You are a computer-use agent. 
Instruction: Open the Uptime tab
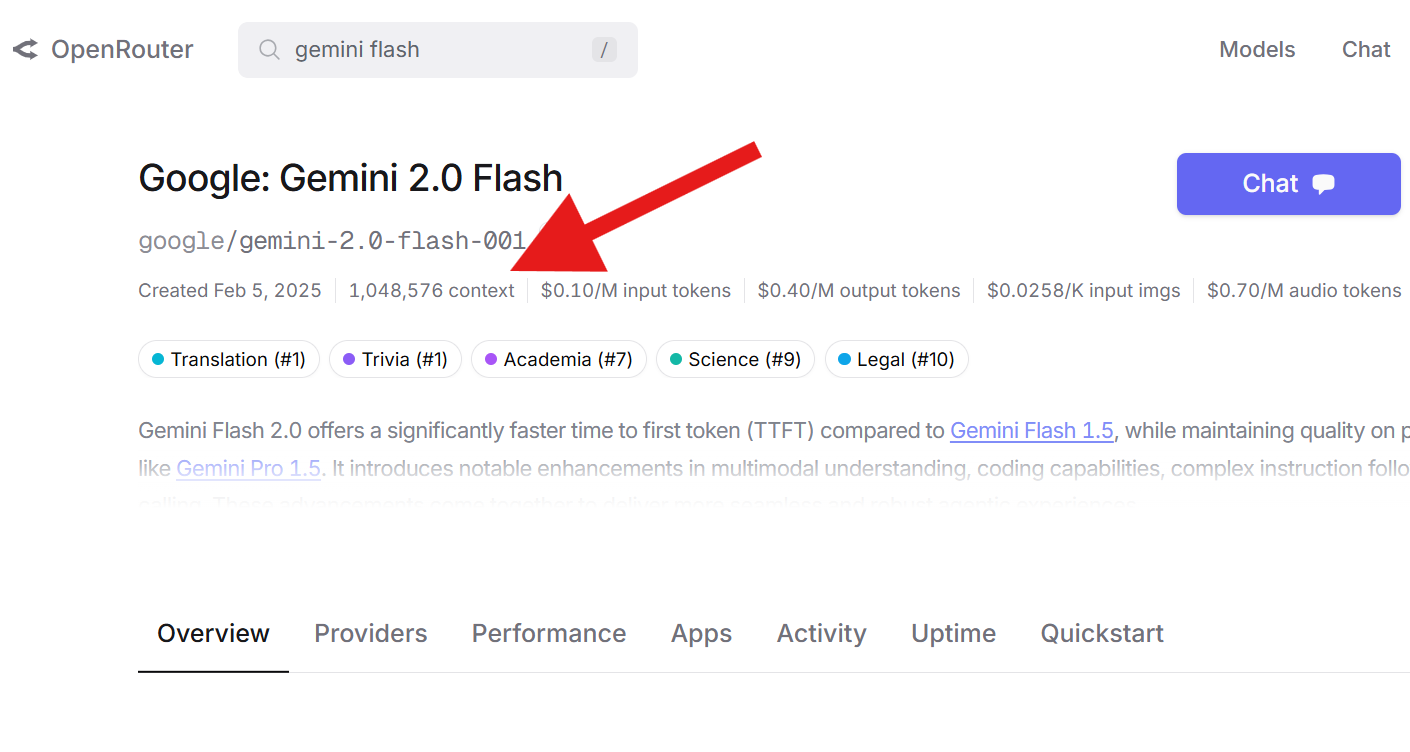(x=953, y=633)
